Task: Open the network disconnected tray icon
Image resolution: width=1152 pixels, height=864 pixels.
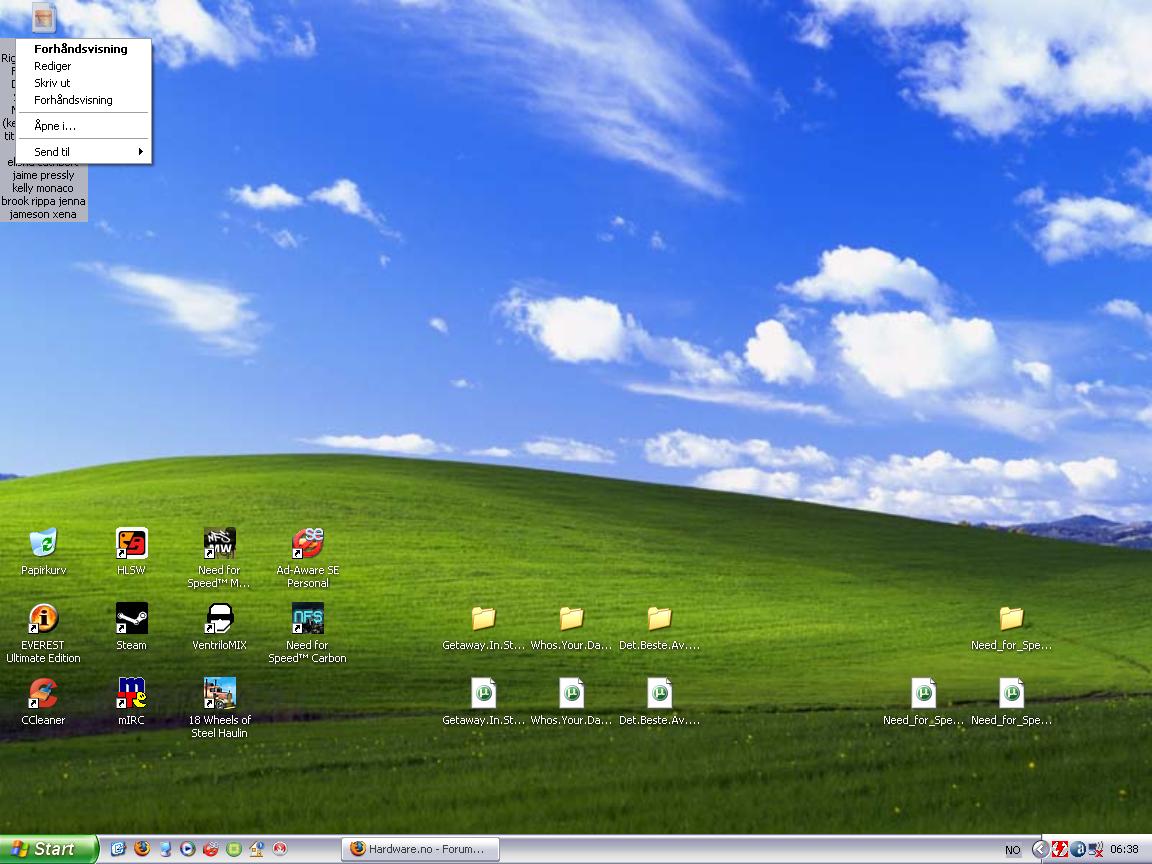Action: 1095,849
